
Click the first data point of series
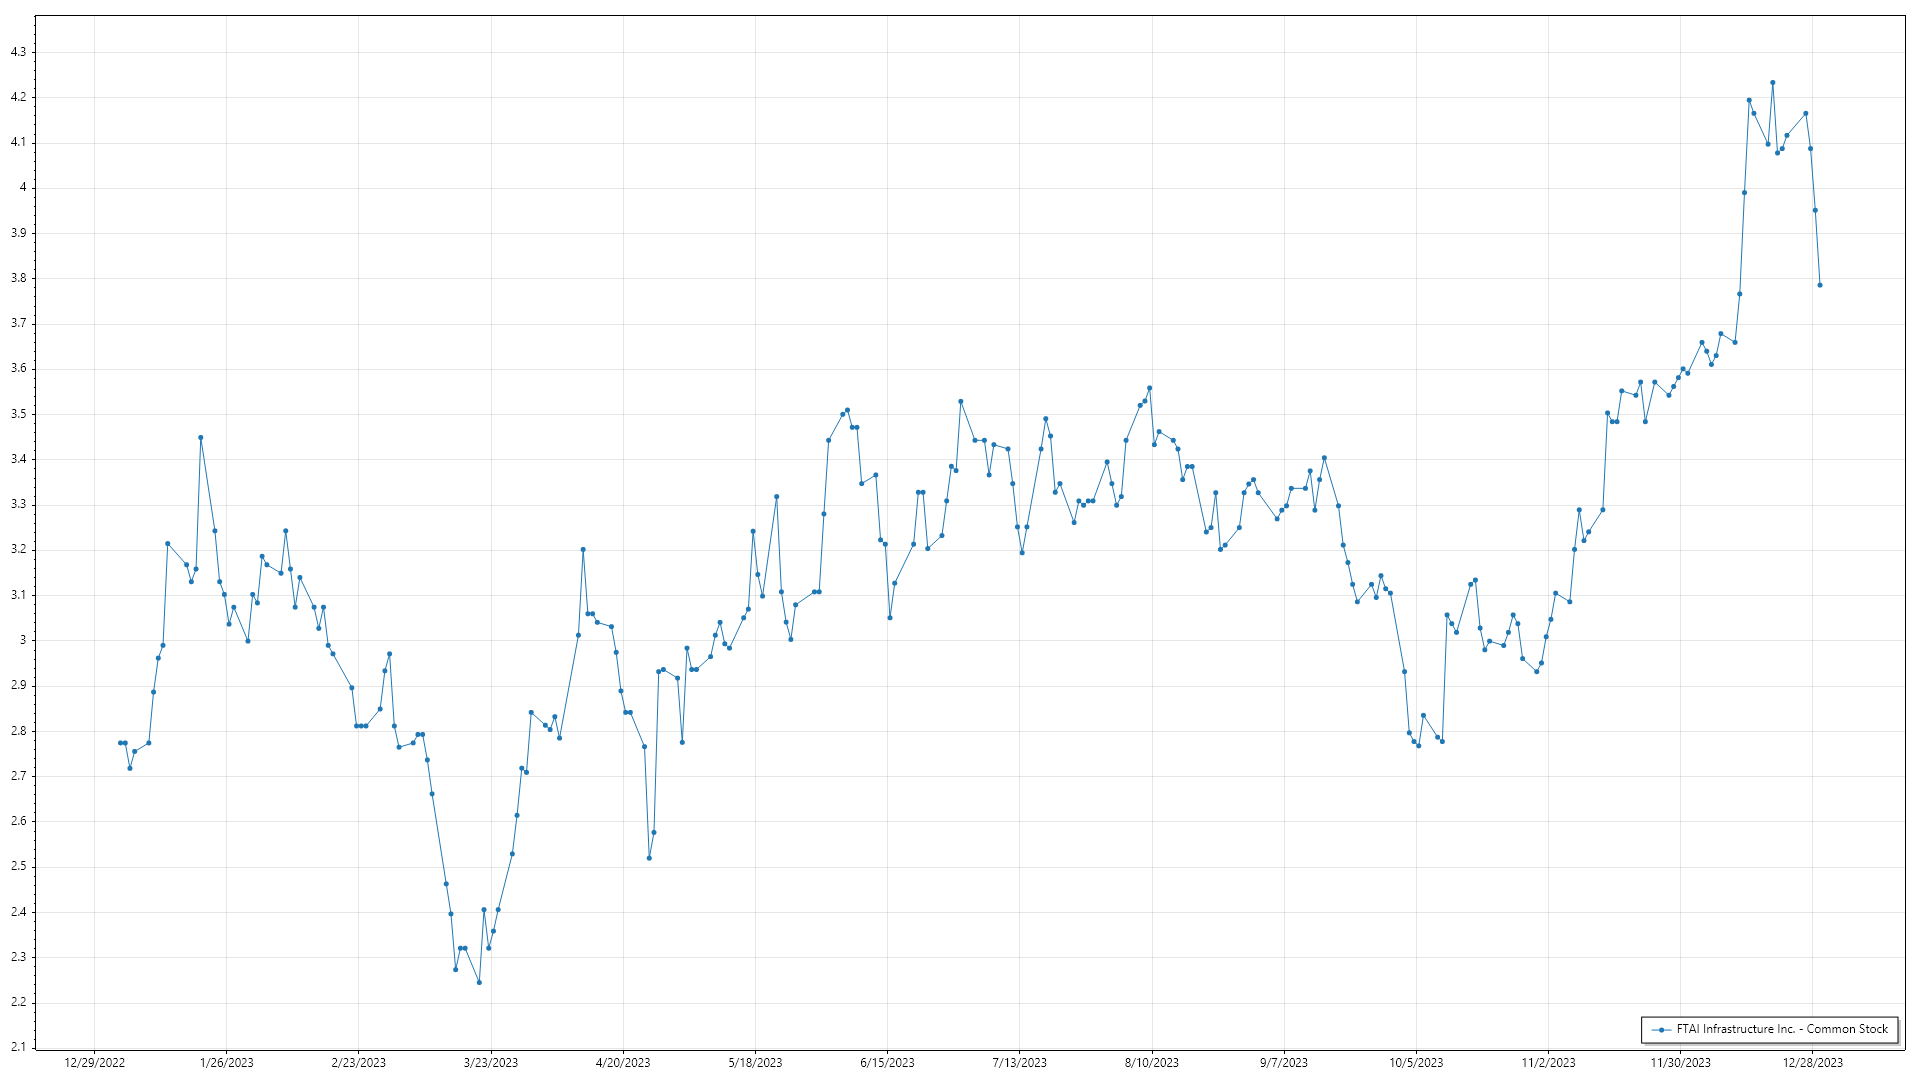click(120, 743)
